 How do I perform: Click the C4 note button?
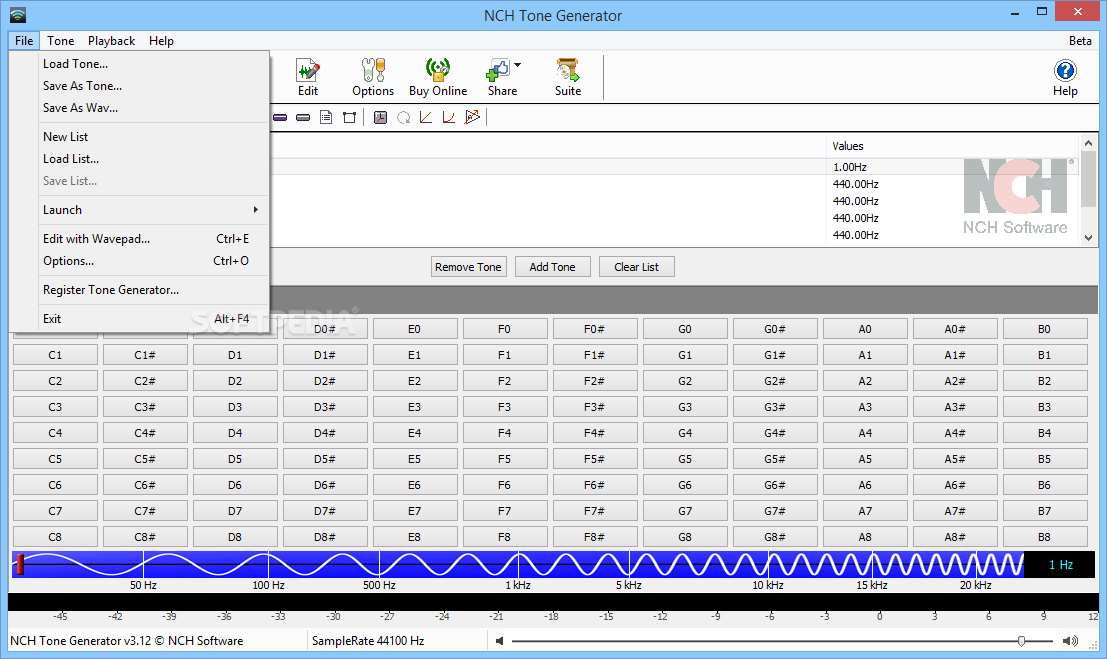click(55, 433)
